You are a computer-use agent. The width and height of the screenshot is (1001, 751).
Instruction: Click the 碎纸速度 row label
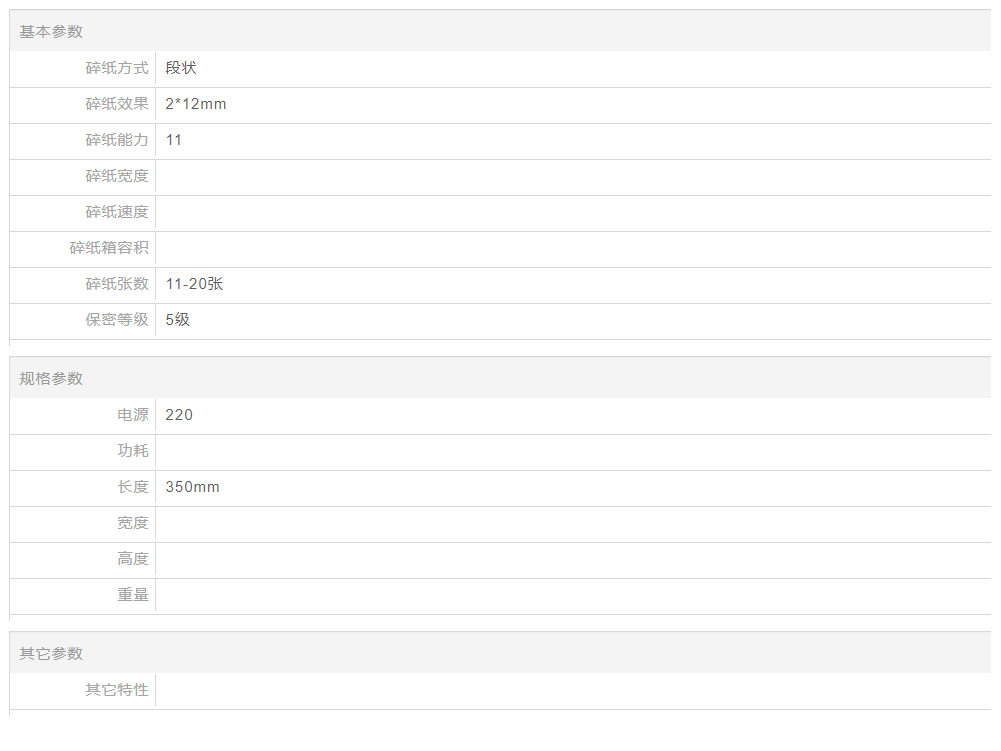coord(117,212)
